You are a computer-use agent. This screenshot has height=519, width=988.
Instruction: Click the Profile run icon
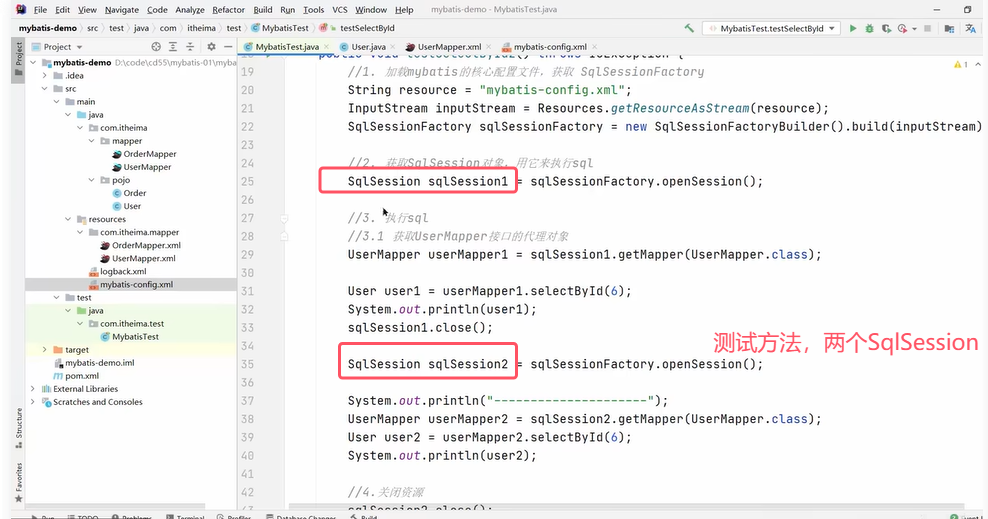tap(902, 28)
